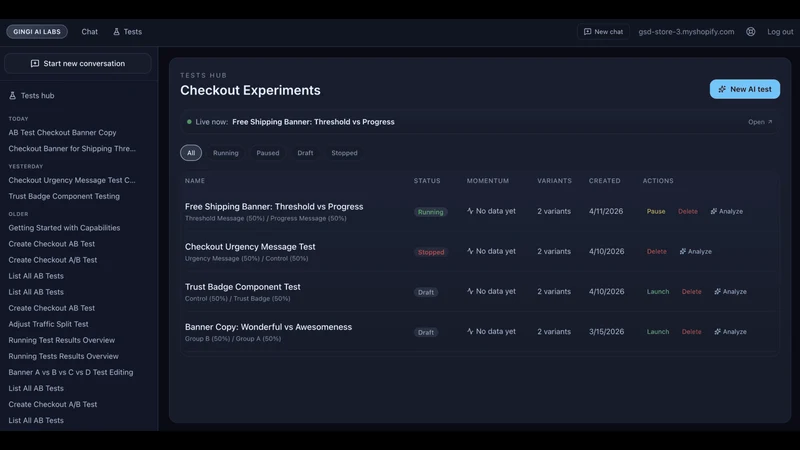Select the Draft filter tab
The width and height of the screenshot is (800, 450).
(305, 153)
